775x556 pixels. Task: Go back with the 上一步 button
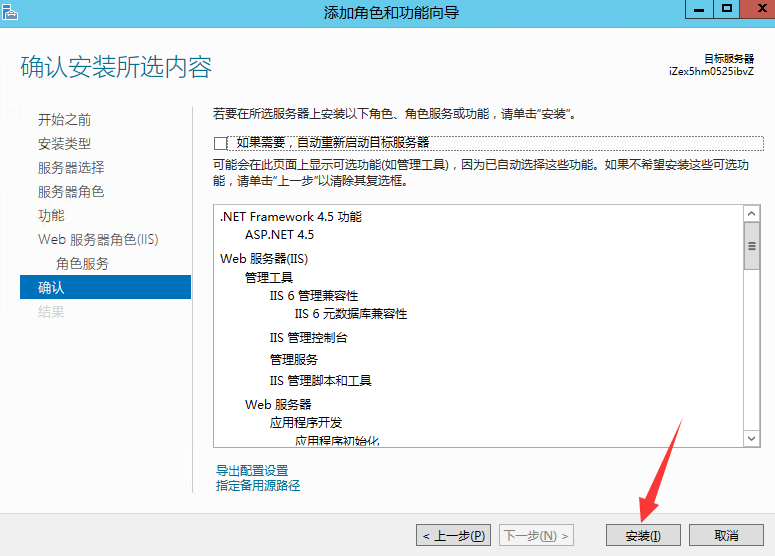[x=454, y=535]
